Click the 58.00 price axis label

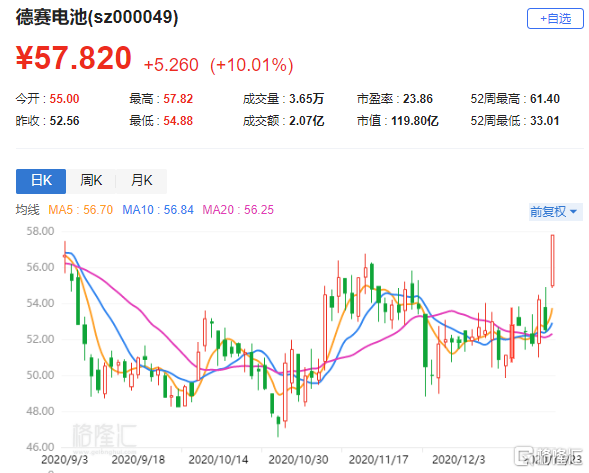(40, 231)
